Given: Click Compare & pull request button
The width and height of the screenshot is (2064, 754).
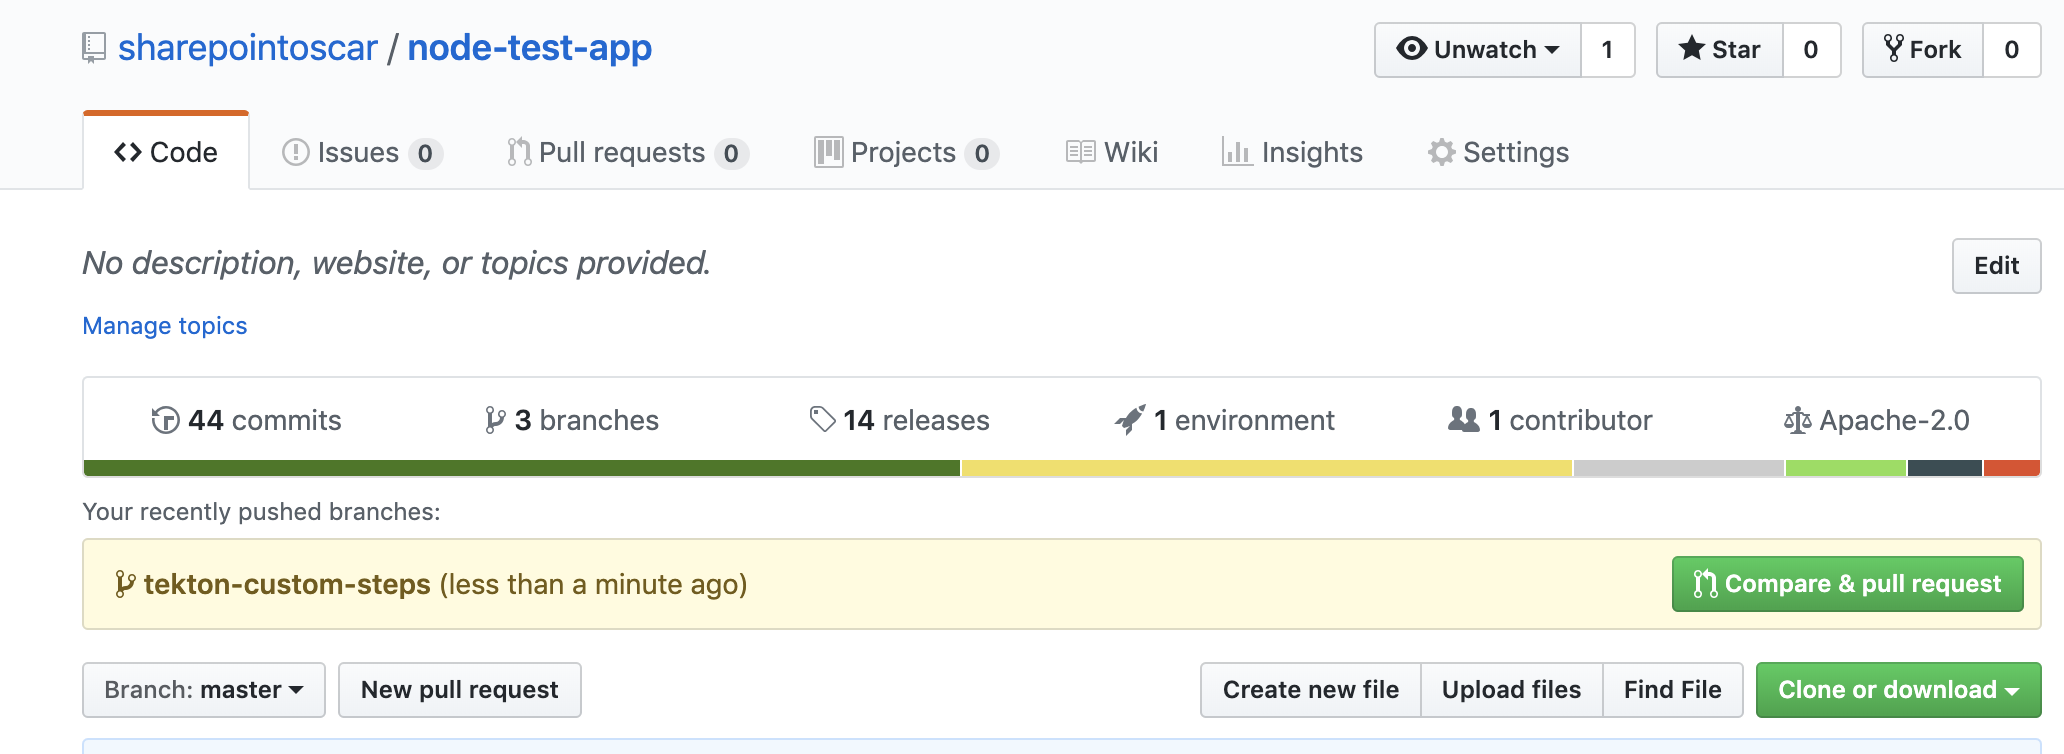Looking at the screenshot, I should click(1848, 584).
